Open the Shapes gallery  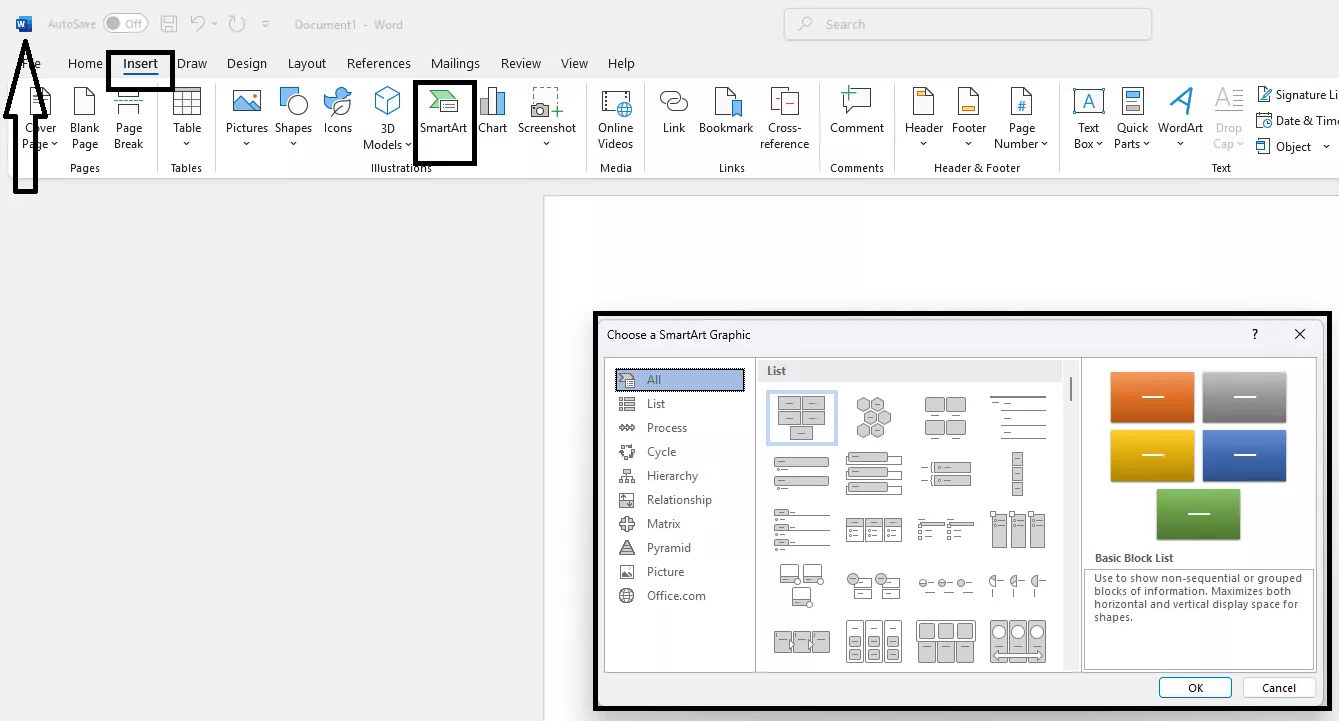293,118
